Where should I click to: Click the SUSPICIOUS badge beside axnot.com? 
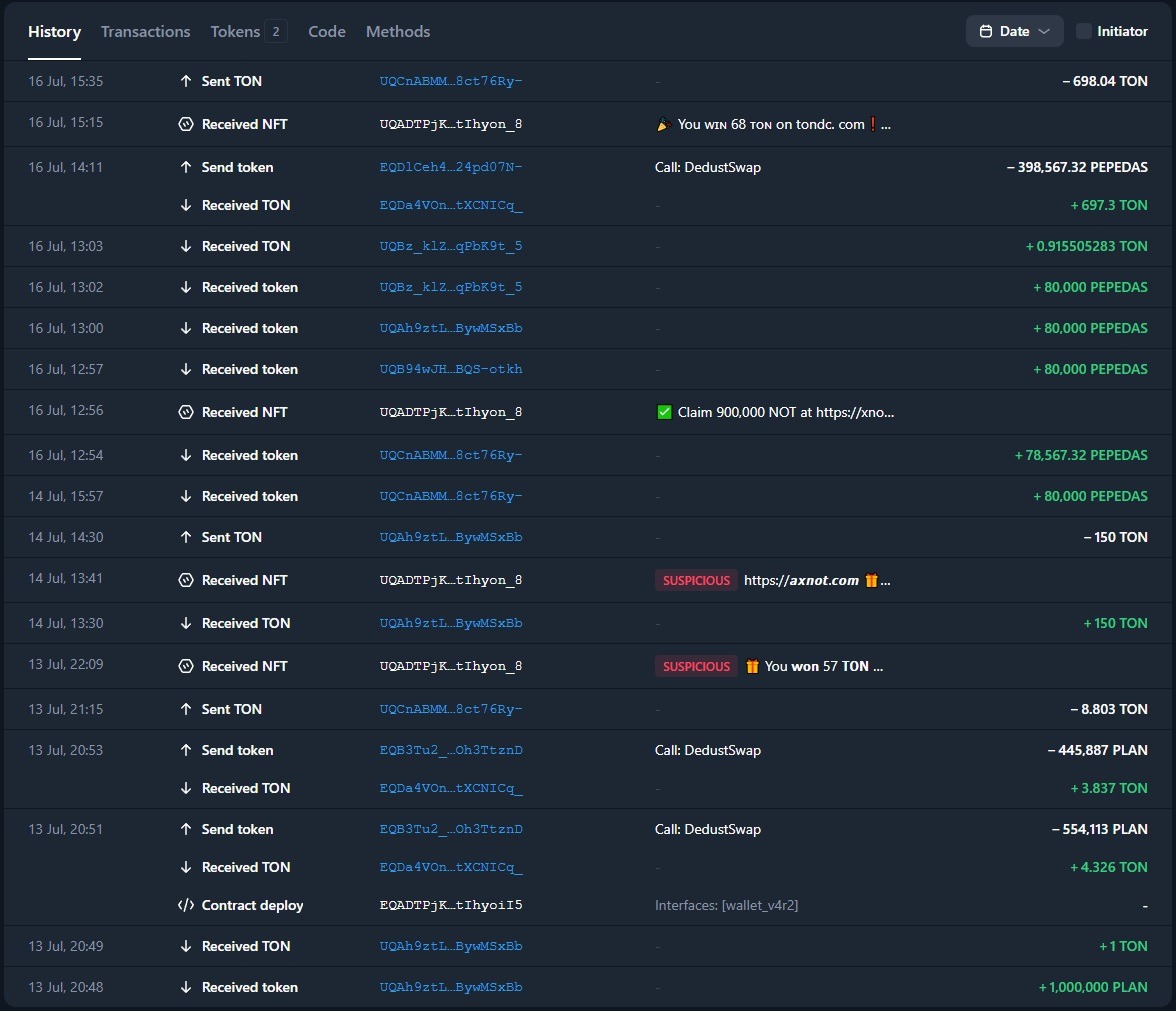[696, 580]
